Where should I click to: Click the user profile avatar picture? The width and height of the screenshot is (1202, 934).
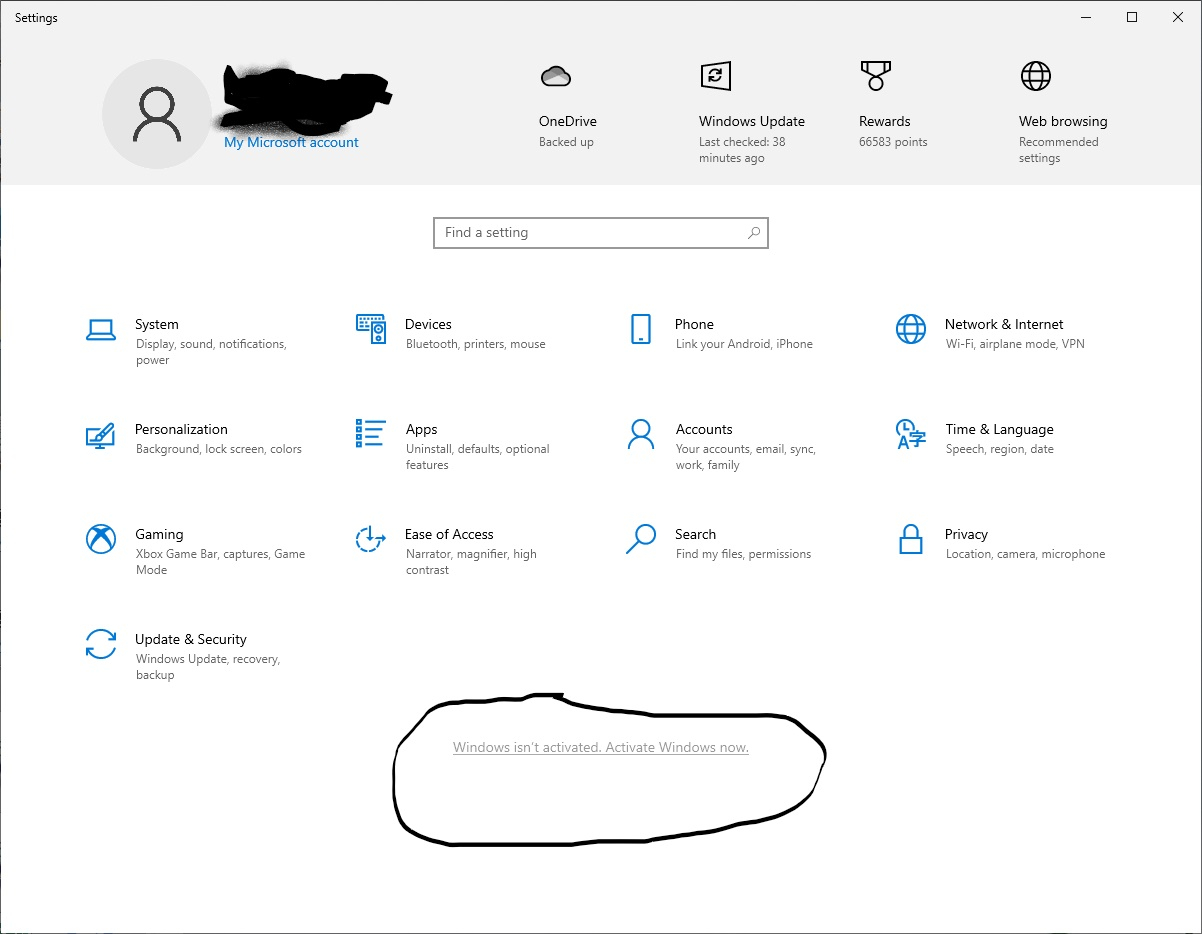coord(157,114)
